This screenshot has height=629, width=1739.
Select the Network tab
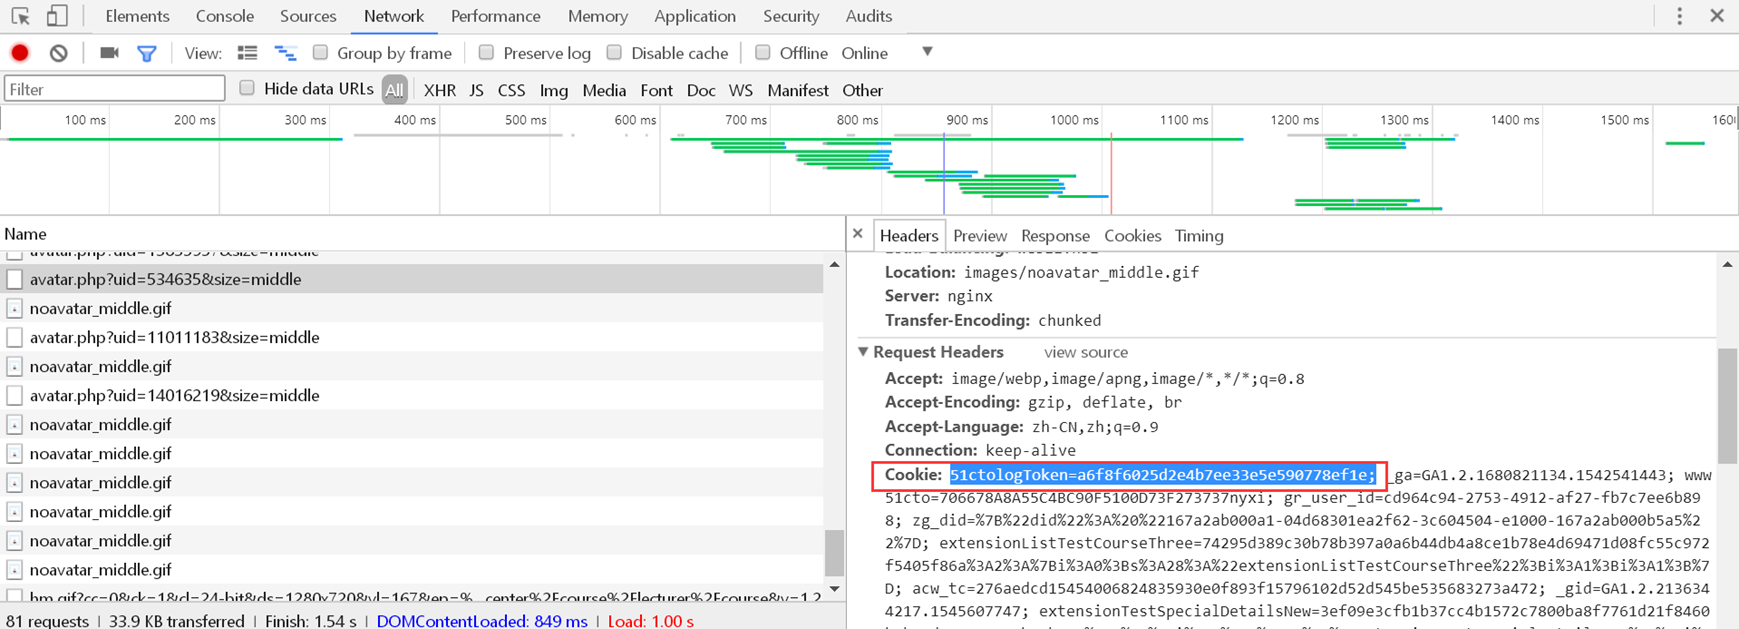click(394, 16)
